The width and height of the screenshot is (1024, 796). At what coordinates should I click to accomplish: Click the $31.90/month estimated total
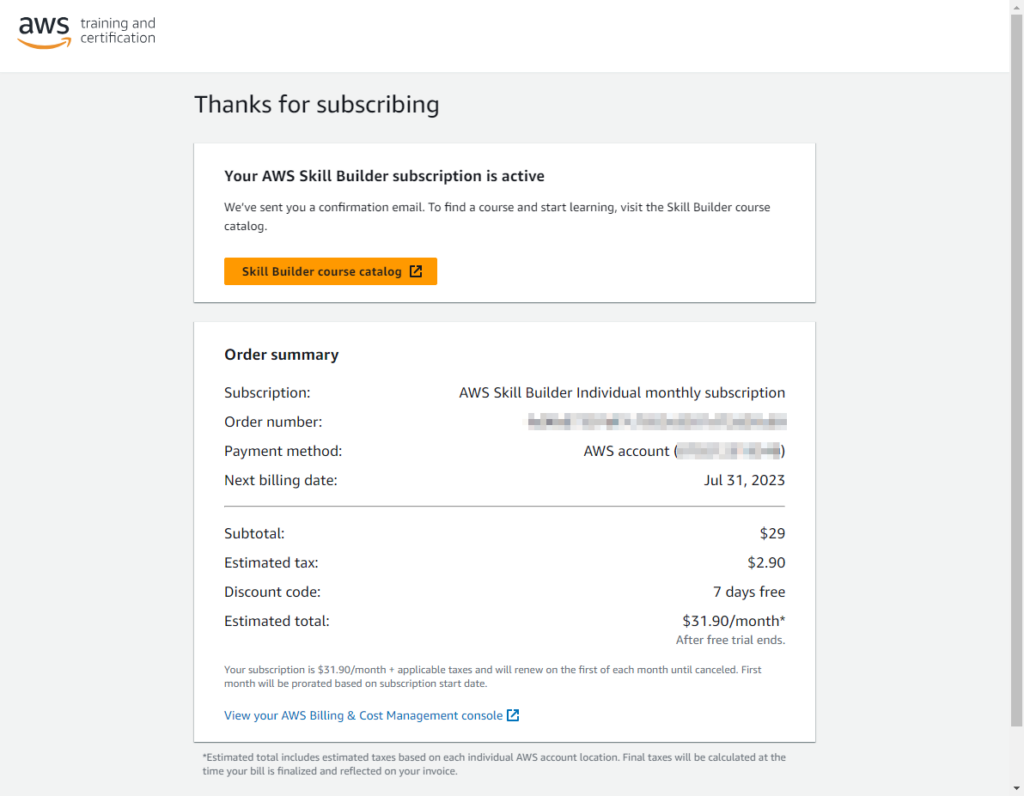[x=733, y=621]
